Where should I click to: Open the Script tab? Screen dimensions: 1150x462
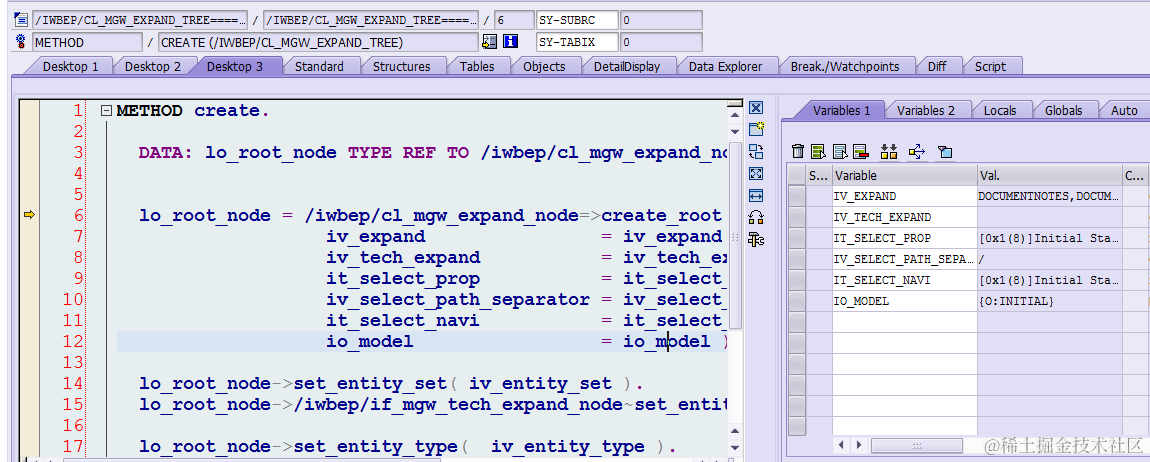click(990, 67)
